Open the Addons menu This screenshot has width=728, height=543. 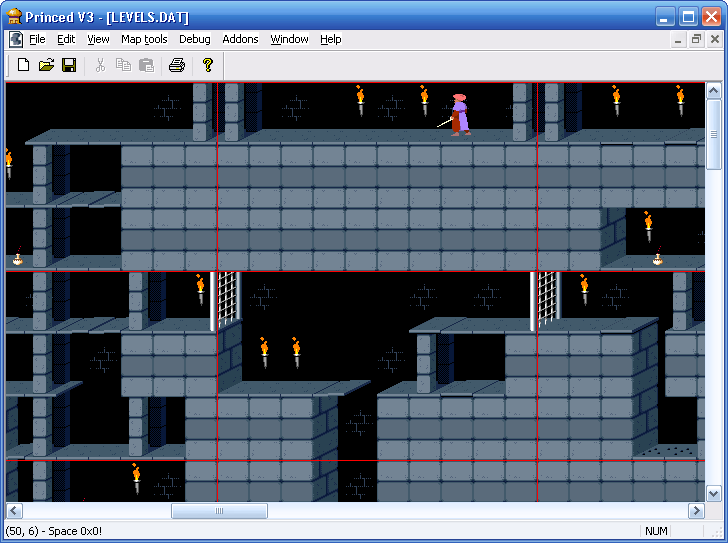click(240, 39)
